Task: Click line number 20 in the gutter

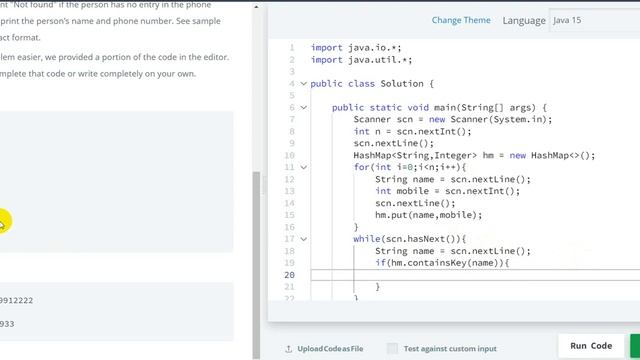Action: pos(289,275)
